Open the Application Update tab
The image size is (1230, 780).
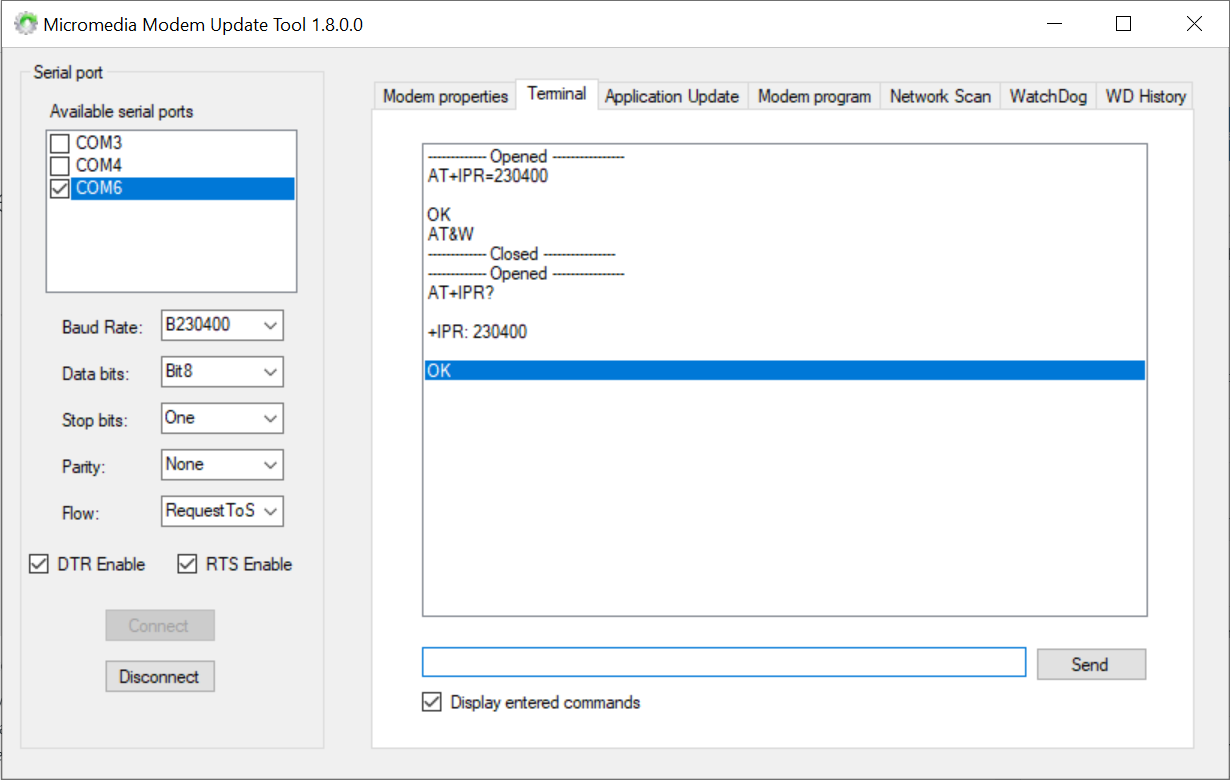coord(671,96)
